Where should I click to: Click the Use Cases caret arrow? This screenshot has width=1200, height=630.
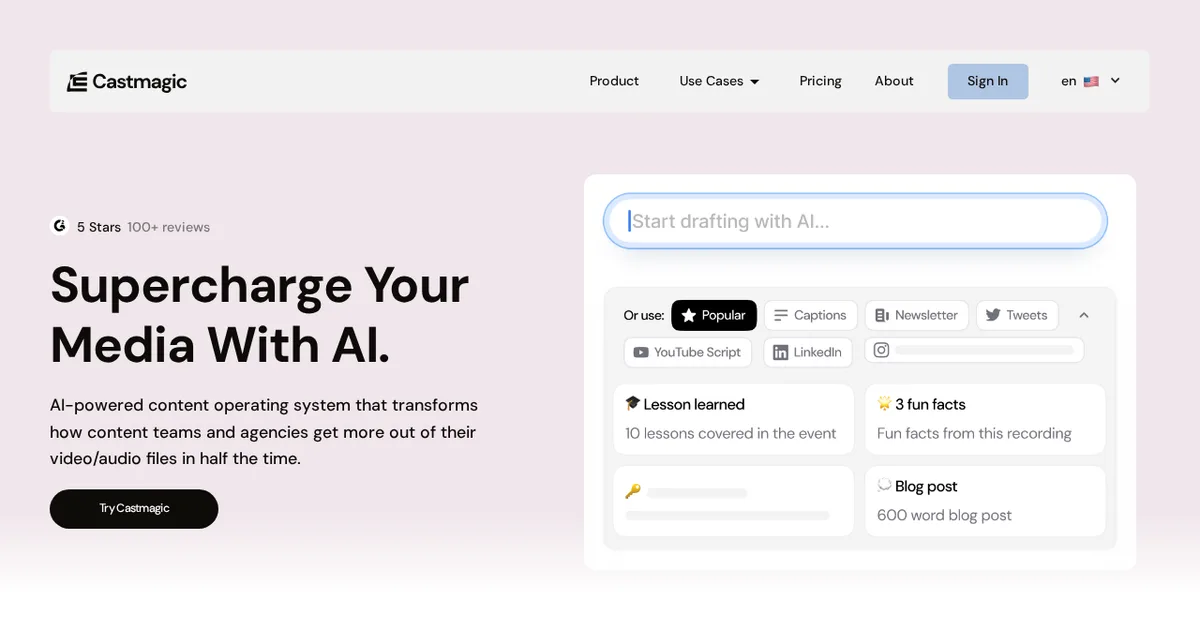[755, 82]
